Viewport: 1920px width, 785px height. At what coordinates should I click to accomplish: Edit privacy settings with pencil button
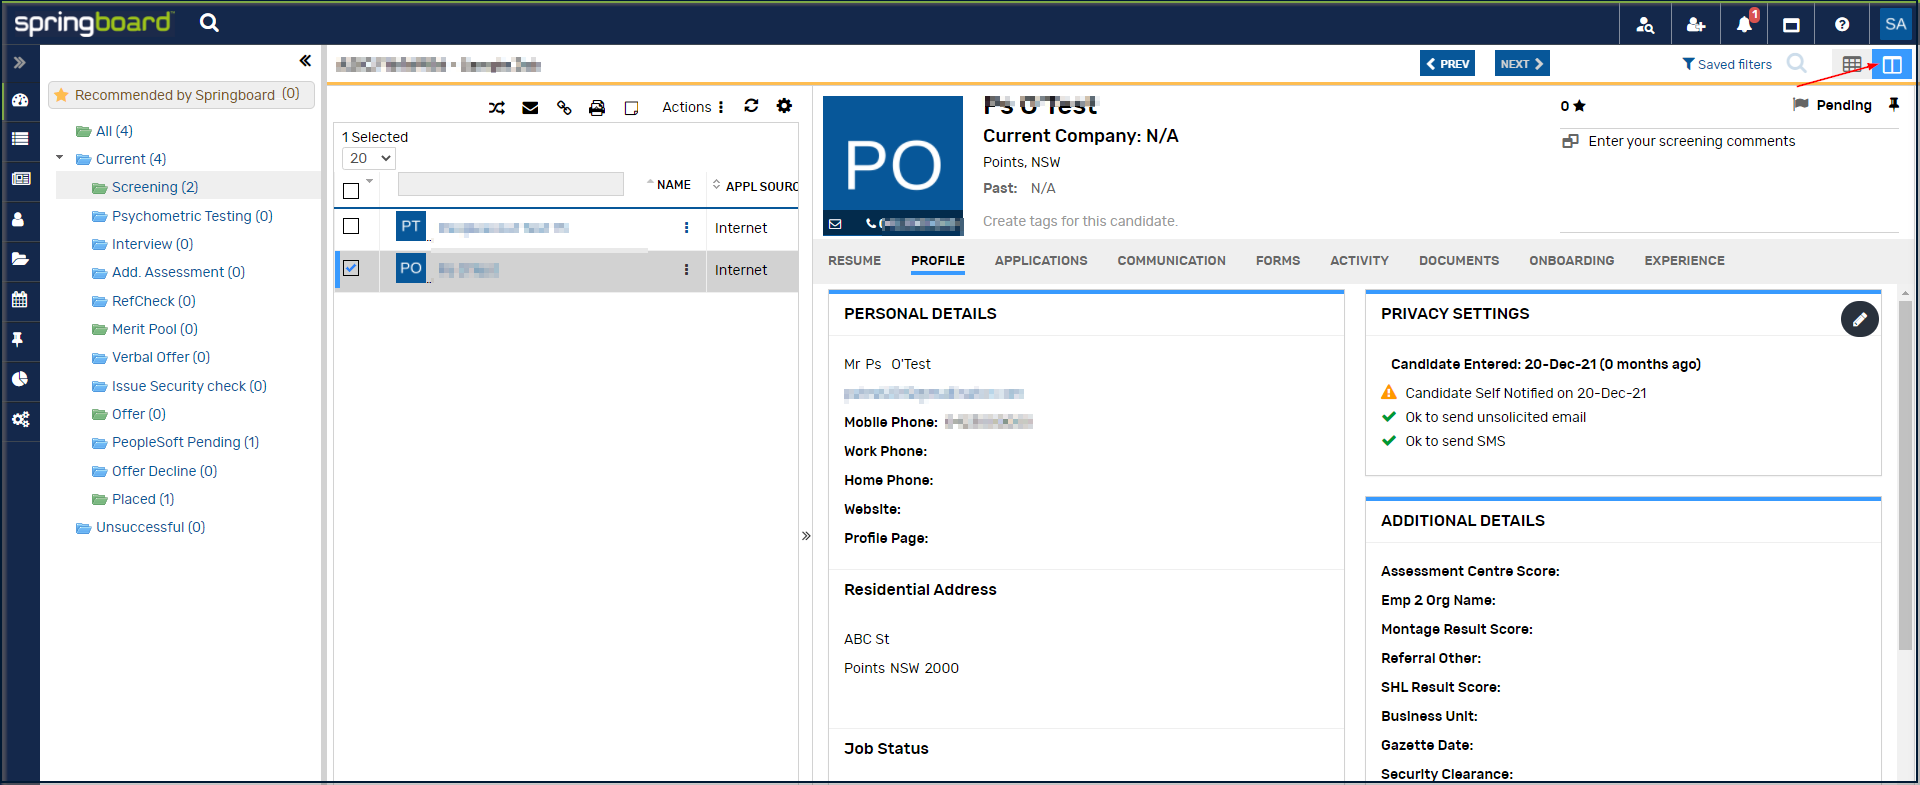[x=1859, y=319]
